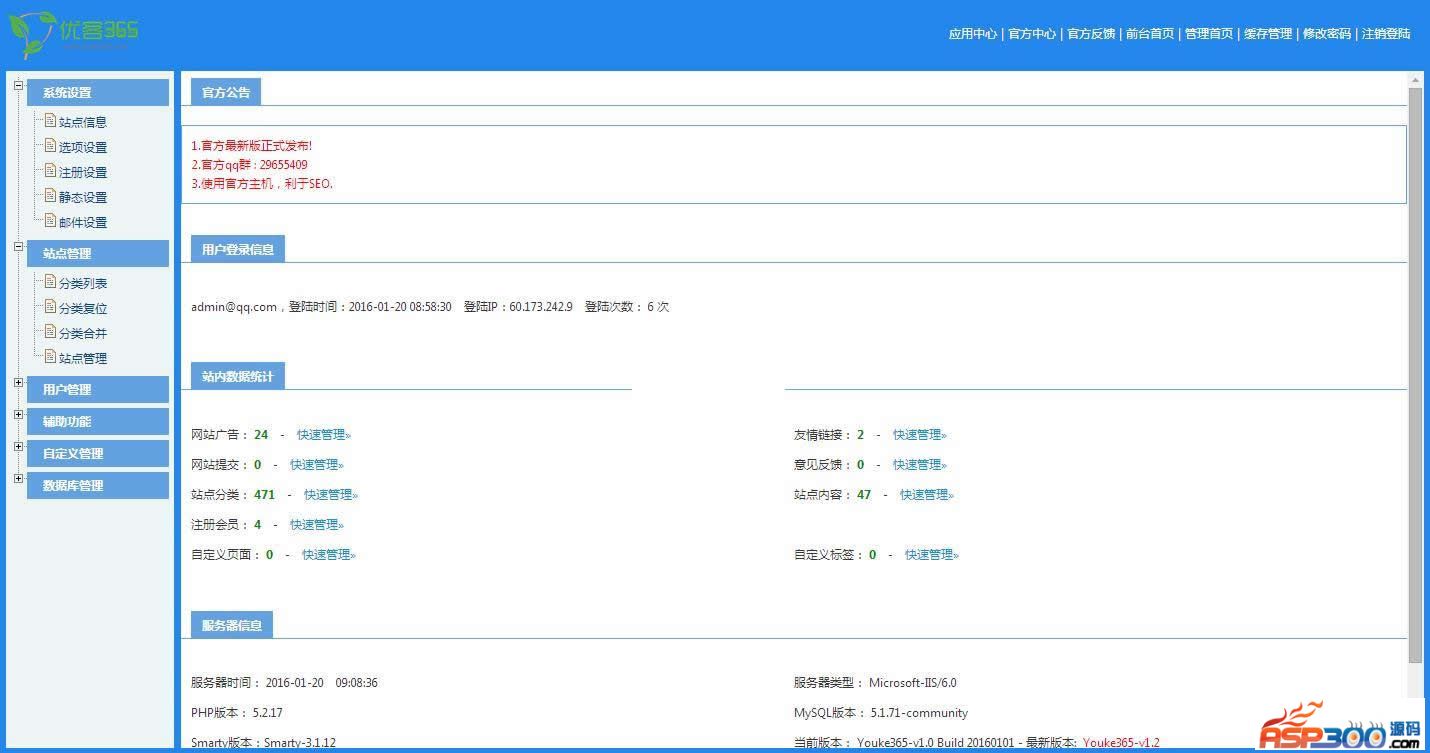Click the Microsoft-IIS/6.0 server type text

[912, 683]
